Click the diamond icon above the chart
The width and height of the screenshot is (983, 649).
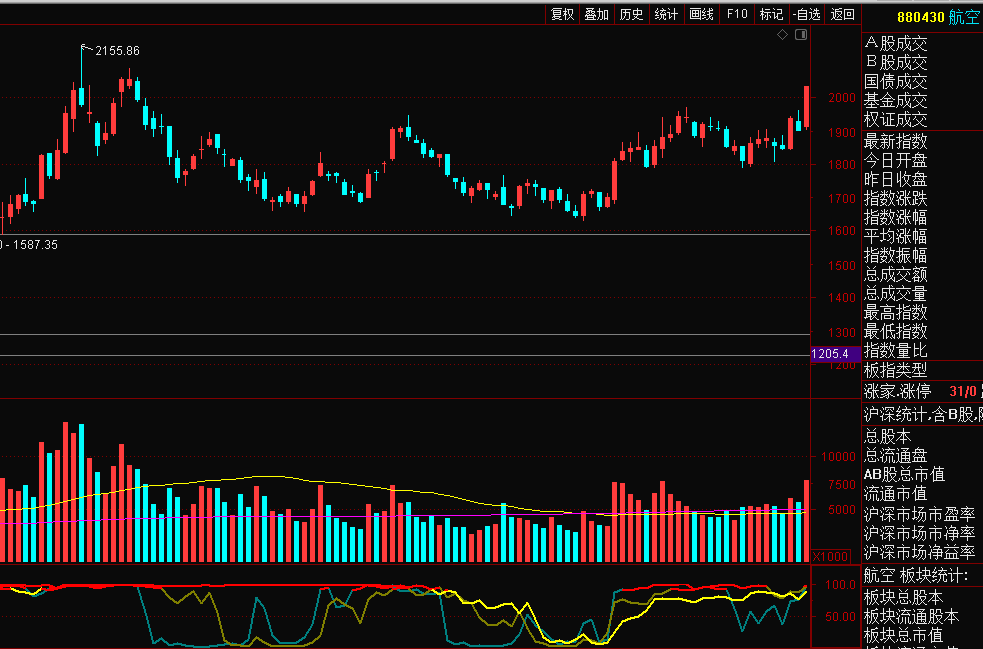pos(783,35)
